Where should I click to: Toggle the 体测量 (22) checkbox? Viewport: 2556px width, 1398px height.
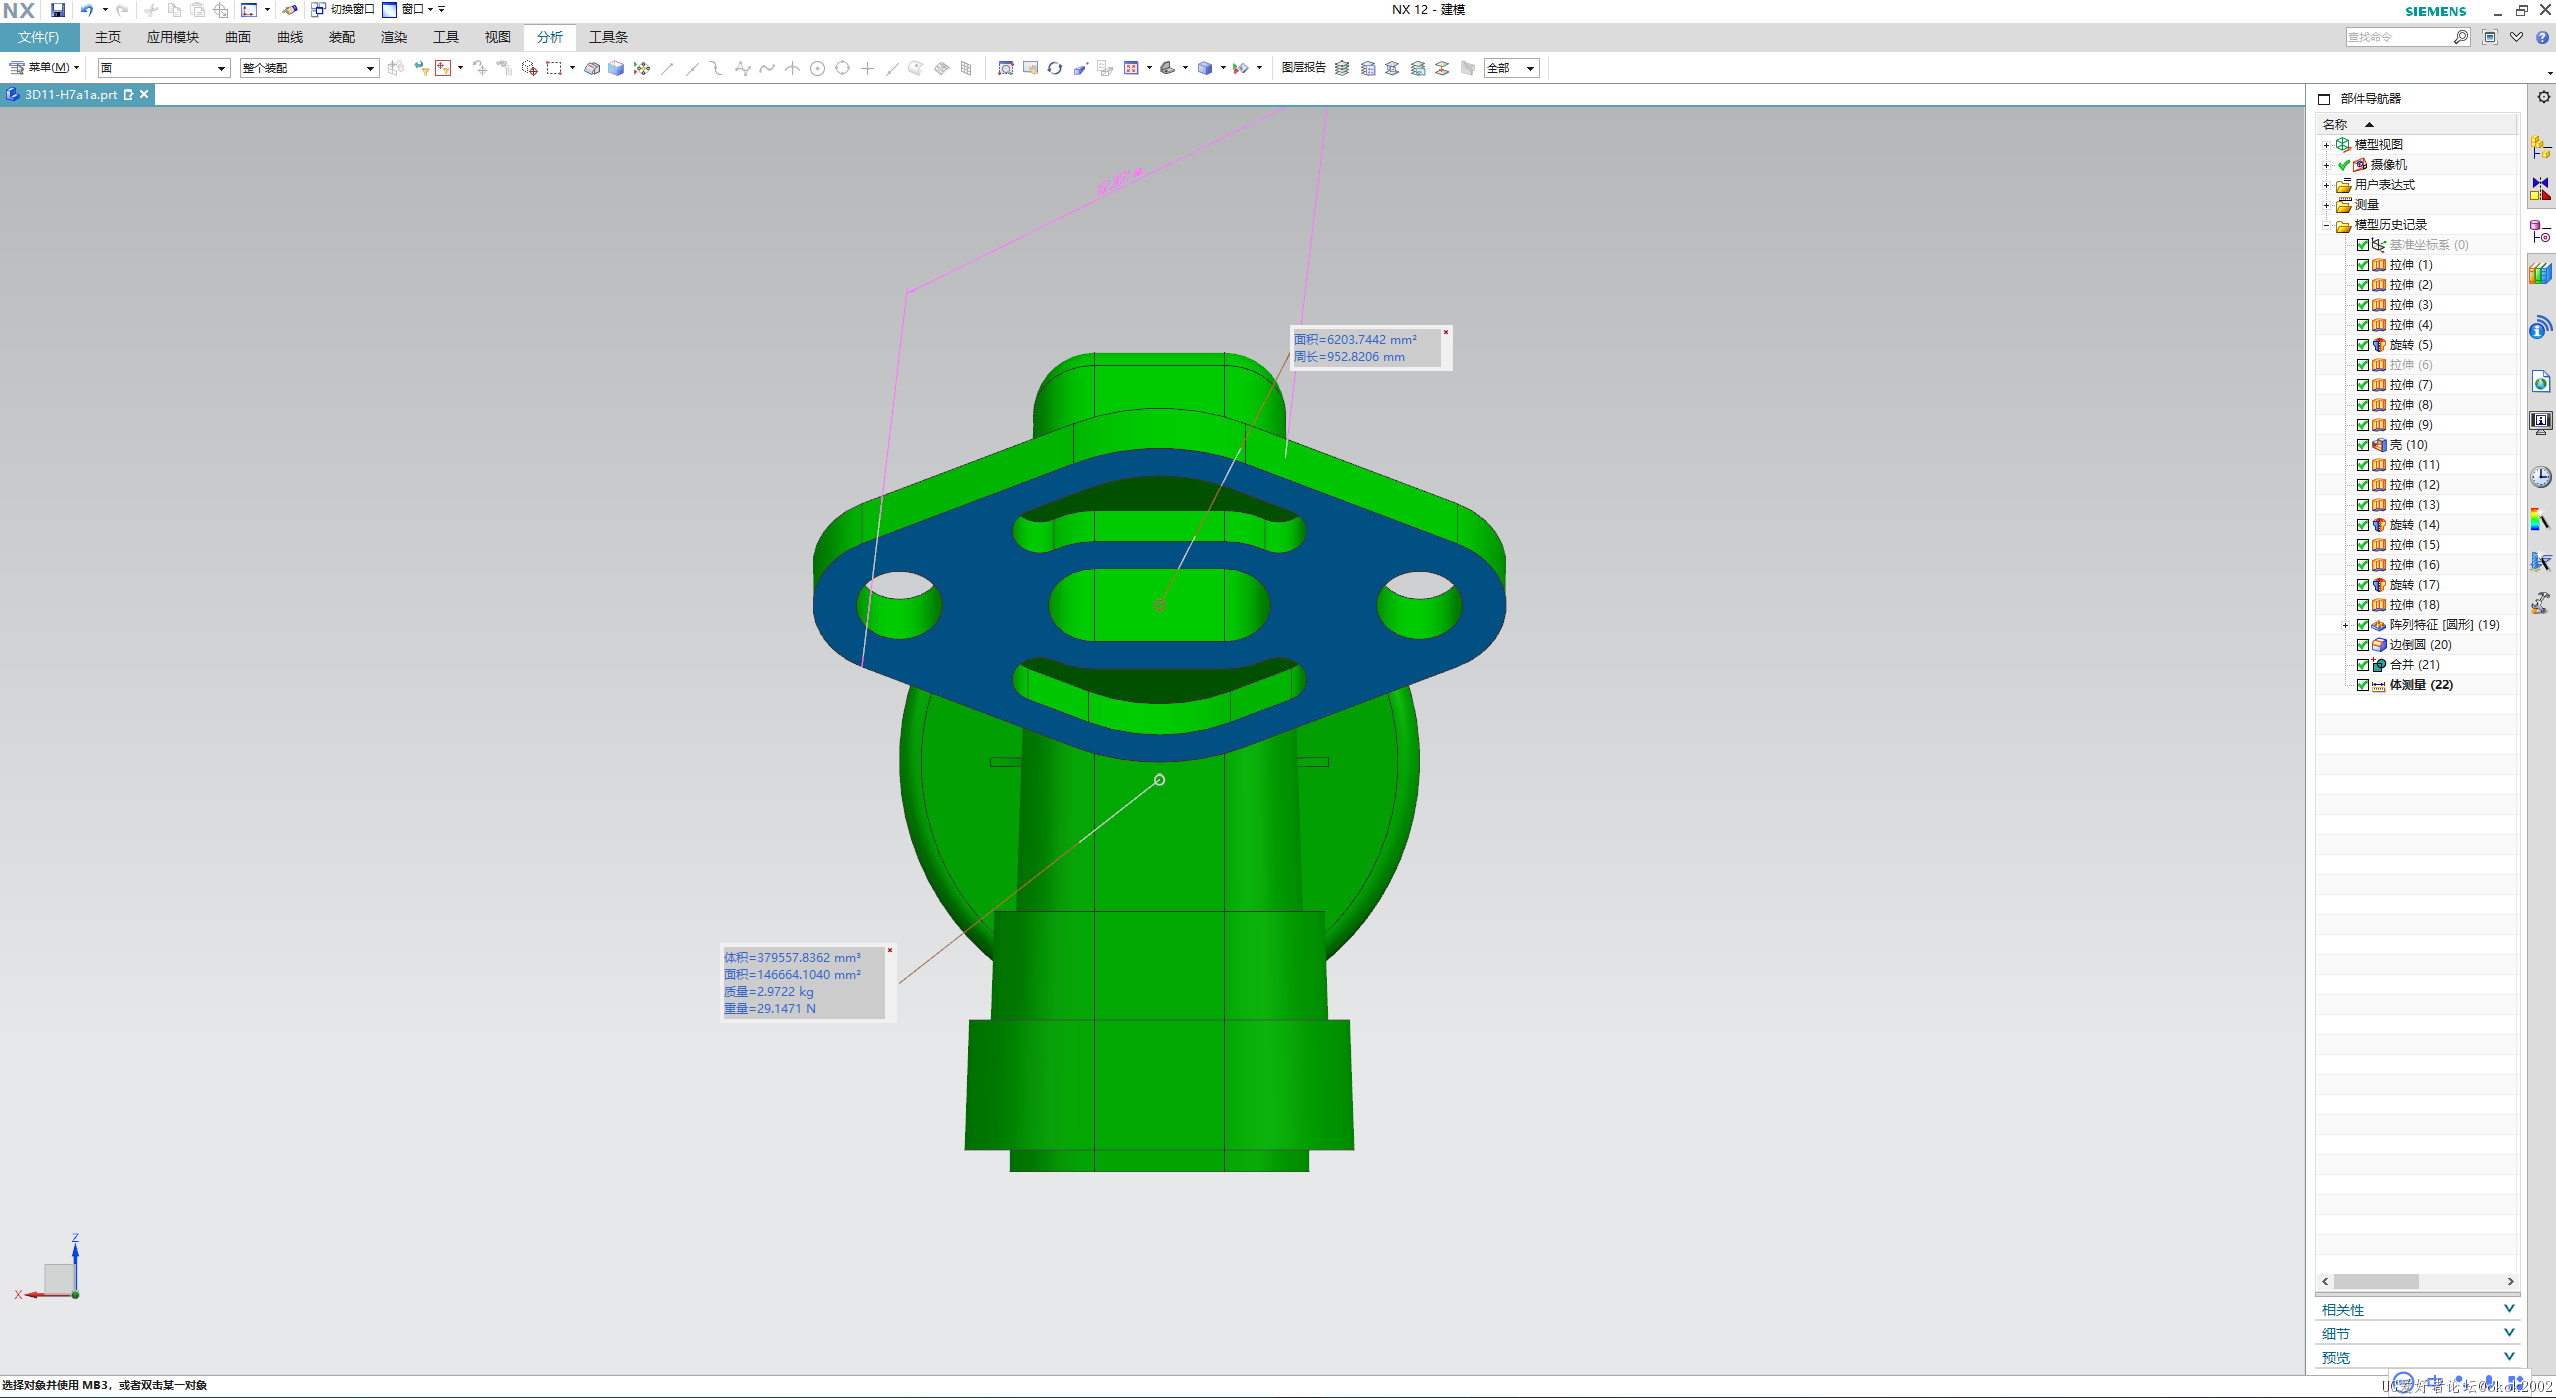click(2363, 685)
